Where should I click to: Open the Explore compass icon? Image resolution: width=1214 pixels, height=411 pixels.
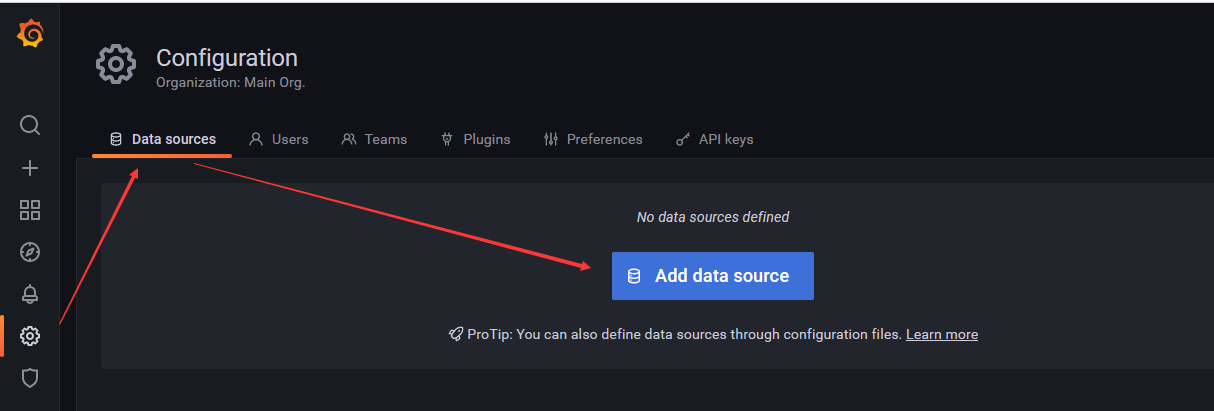pos(30,252)
